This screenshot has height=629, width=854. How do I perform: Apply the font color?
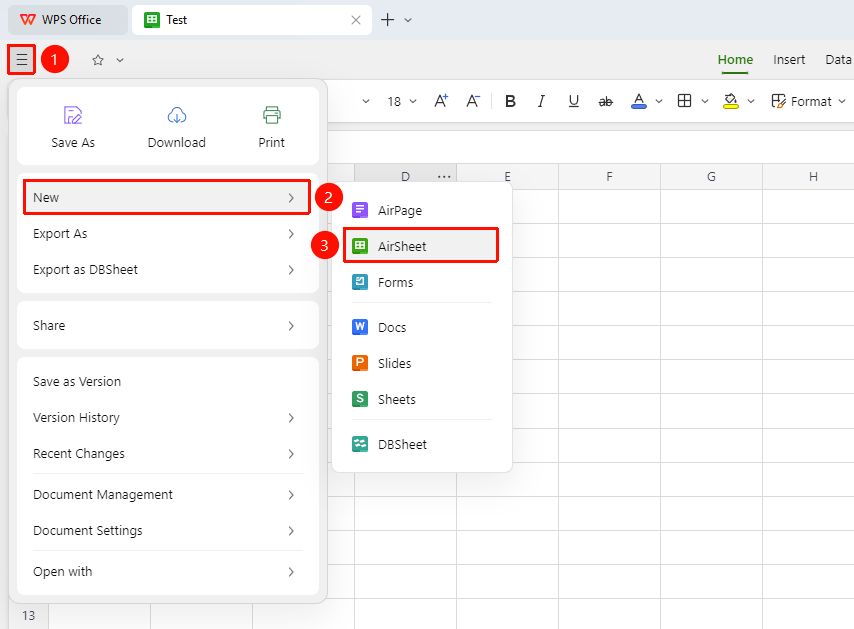coord(639,101)
